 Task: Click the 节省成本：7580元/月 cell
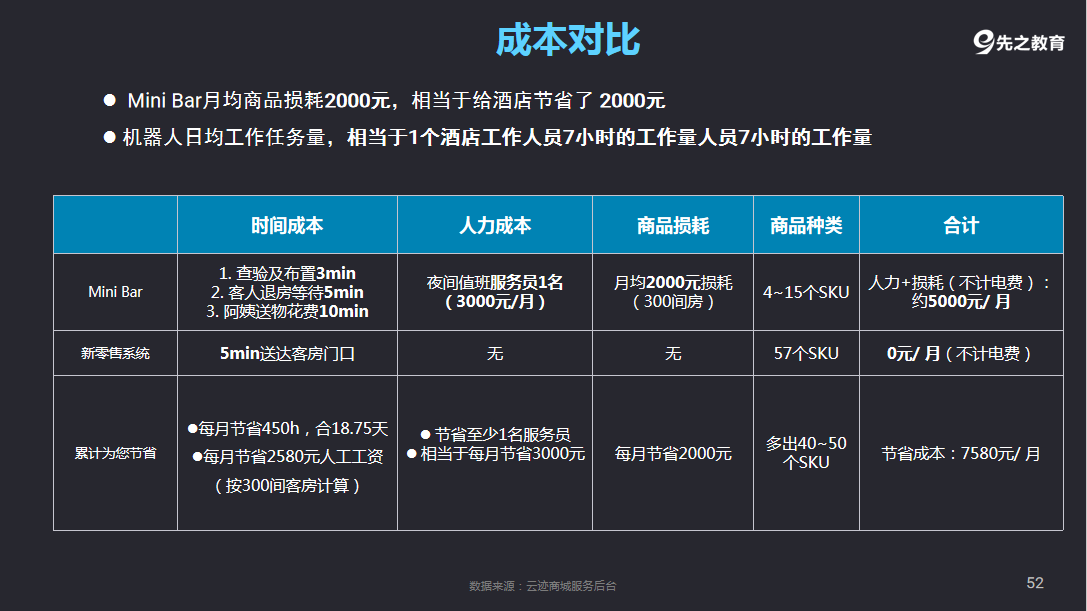(x=961, y=454)
